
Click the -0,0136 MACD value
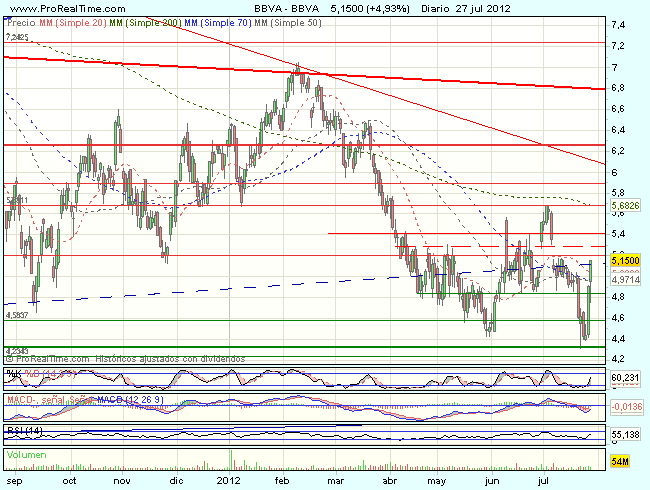coord(626,407)
